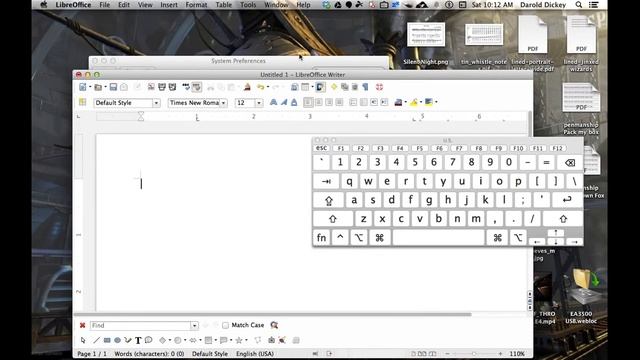Image resolution: width=640 pixels, height=360 pixels.
Task: Expand the Basic Shapes dropdown arrow
Action: pyautogui.click(x=170, y=340)
